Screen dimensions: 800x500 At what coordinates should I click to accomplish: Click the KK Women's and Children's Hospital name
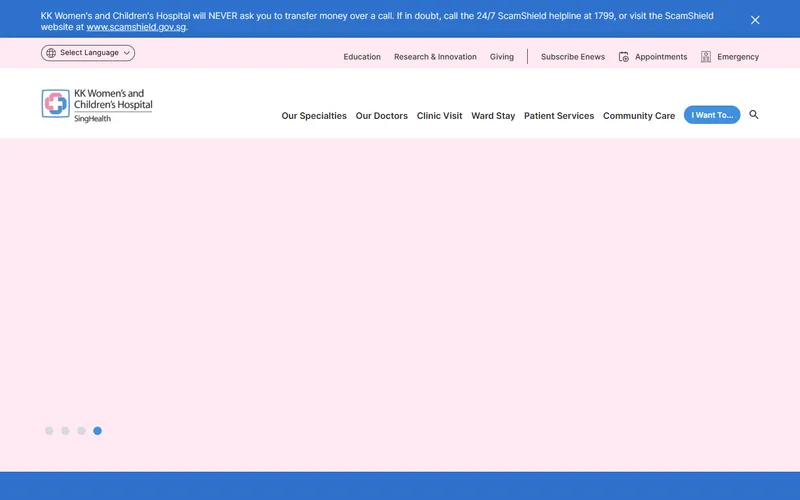113,99
